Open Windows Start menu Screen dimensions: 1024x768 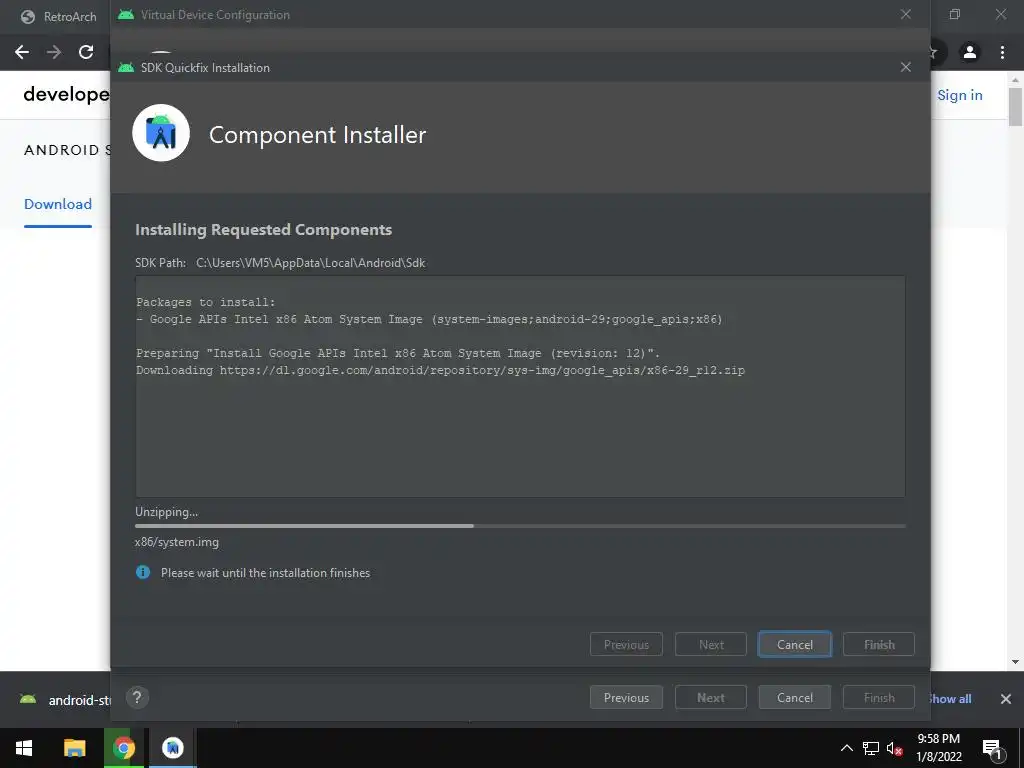click(24, 748)
